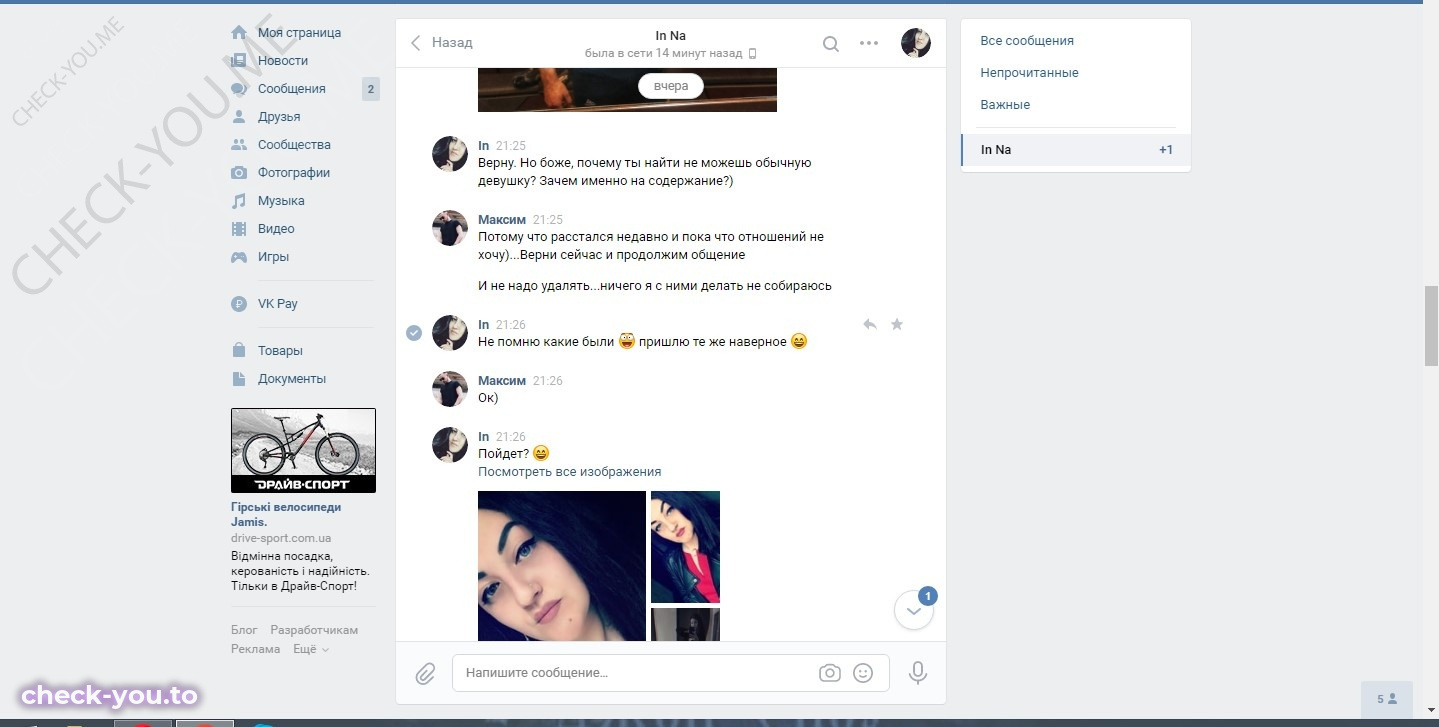Click the Сообщества group icon
Image resolution: width=1439 pixels, height=727 pixels.
coord(239,145)
